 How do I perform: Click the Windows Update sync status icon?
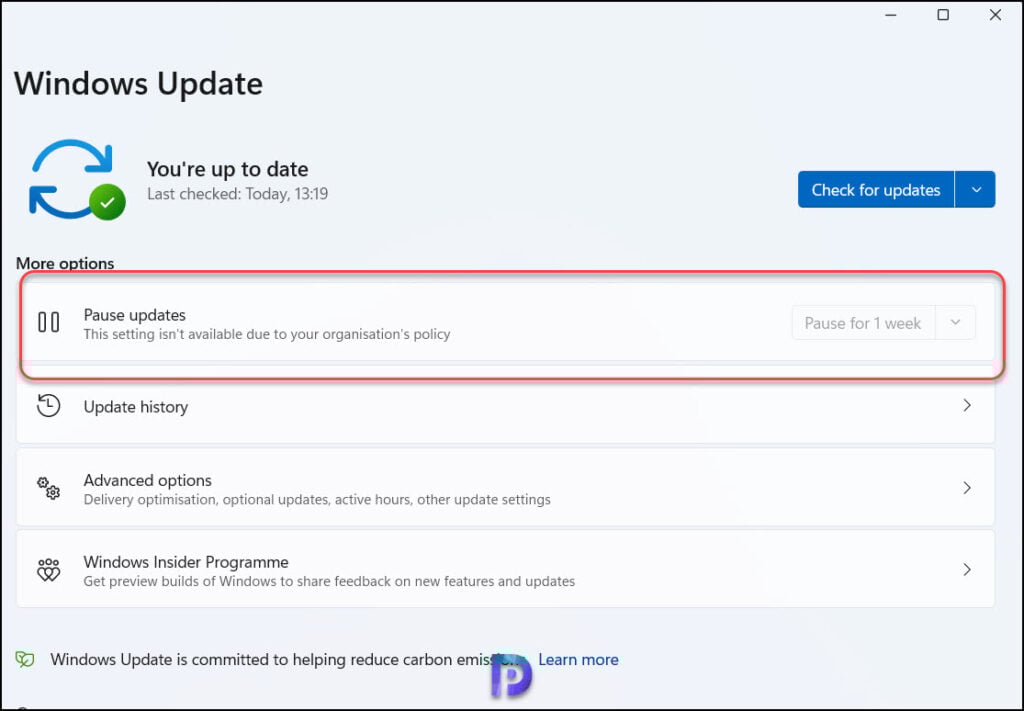76,180
